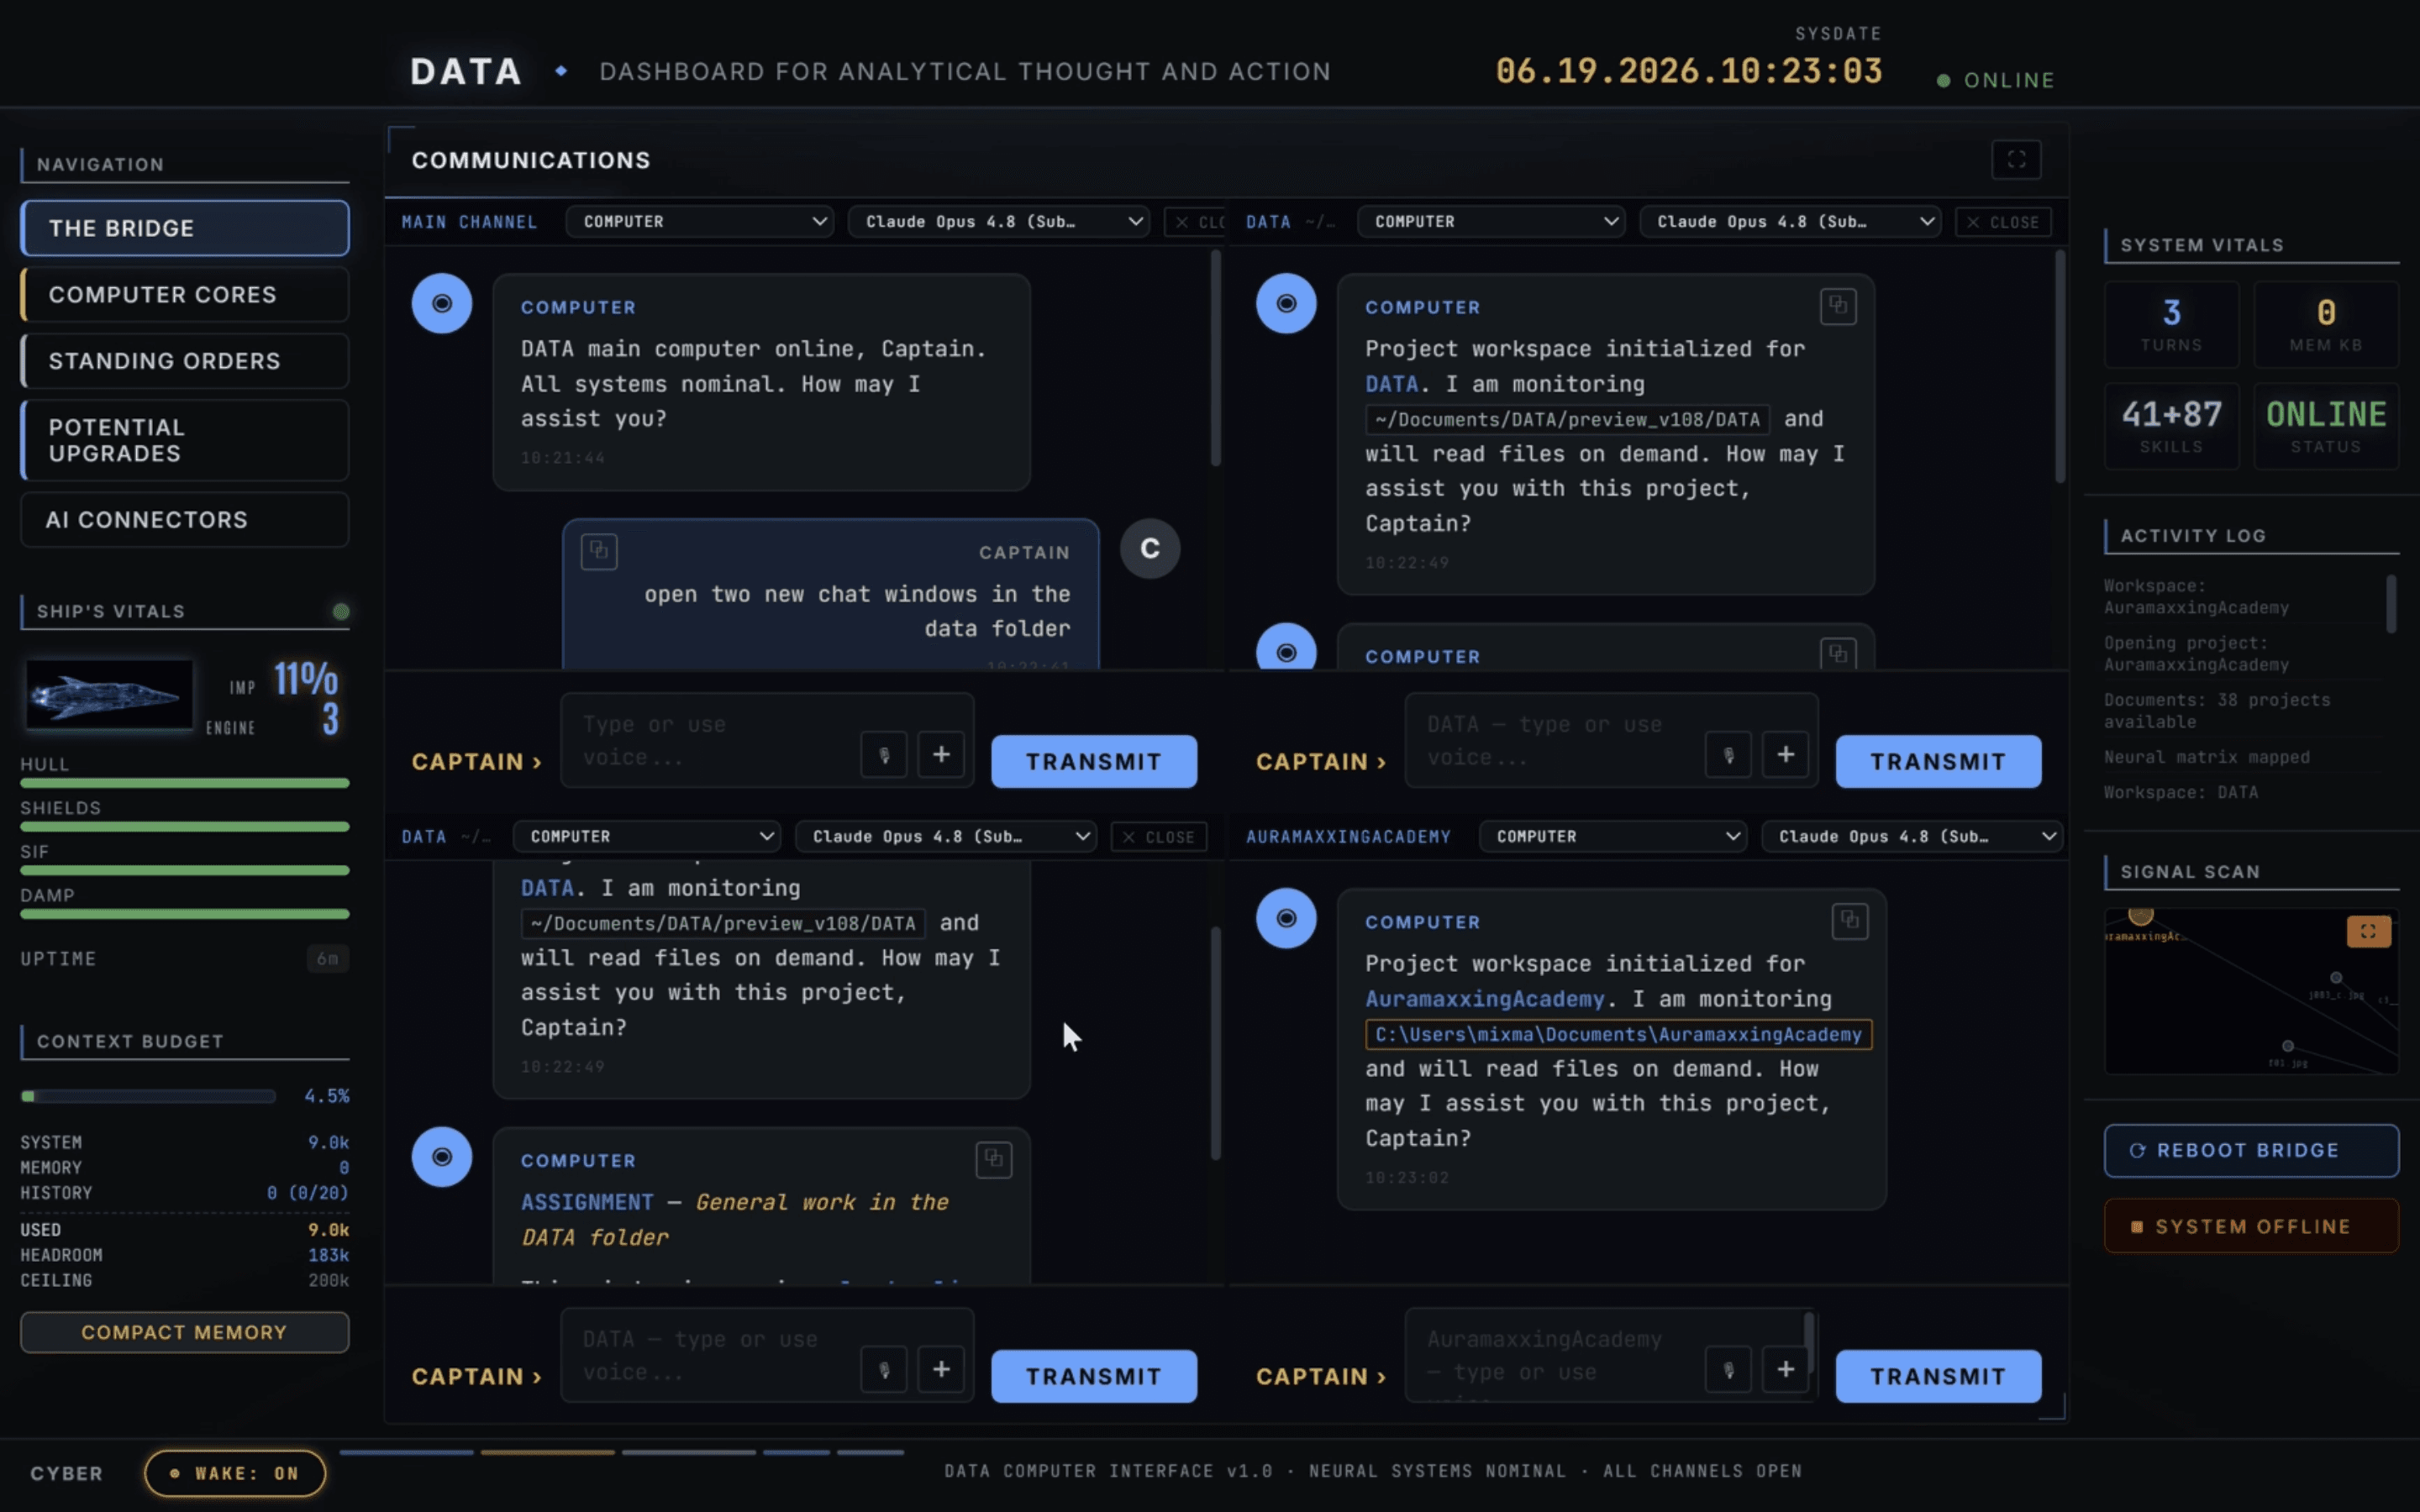Viewport: 2420px width, 1512px height.
Task: Open top-right DATA channel Claude Opus model dropdown
Action: point(1790,222)
